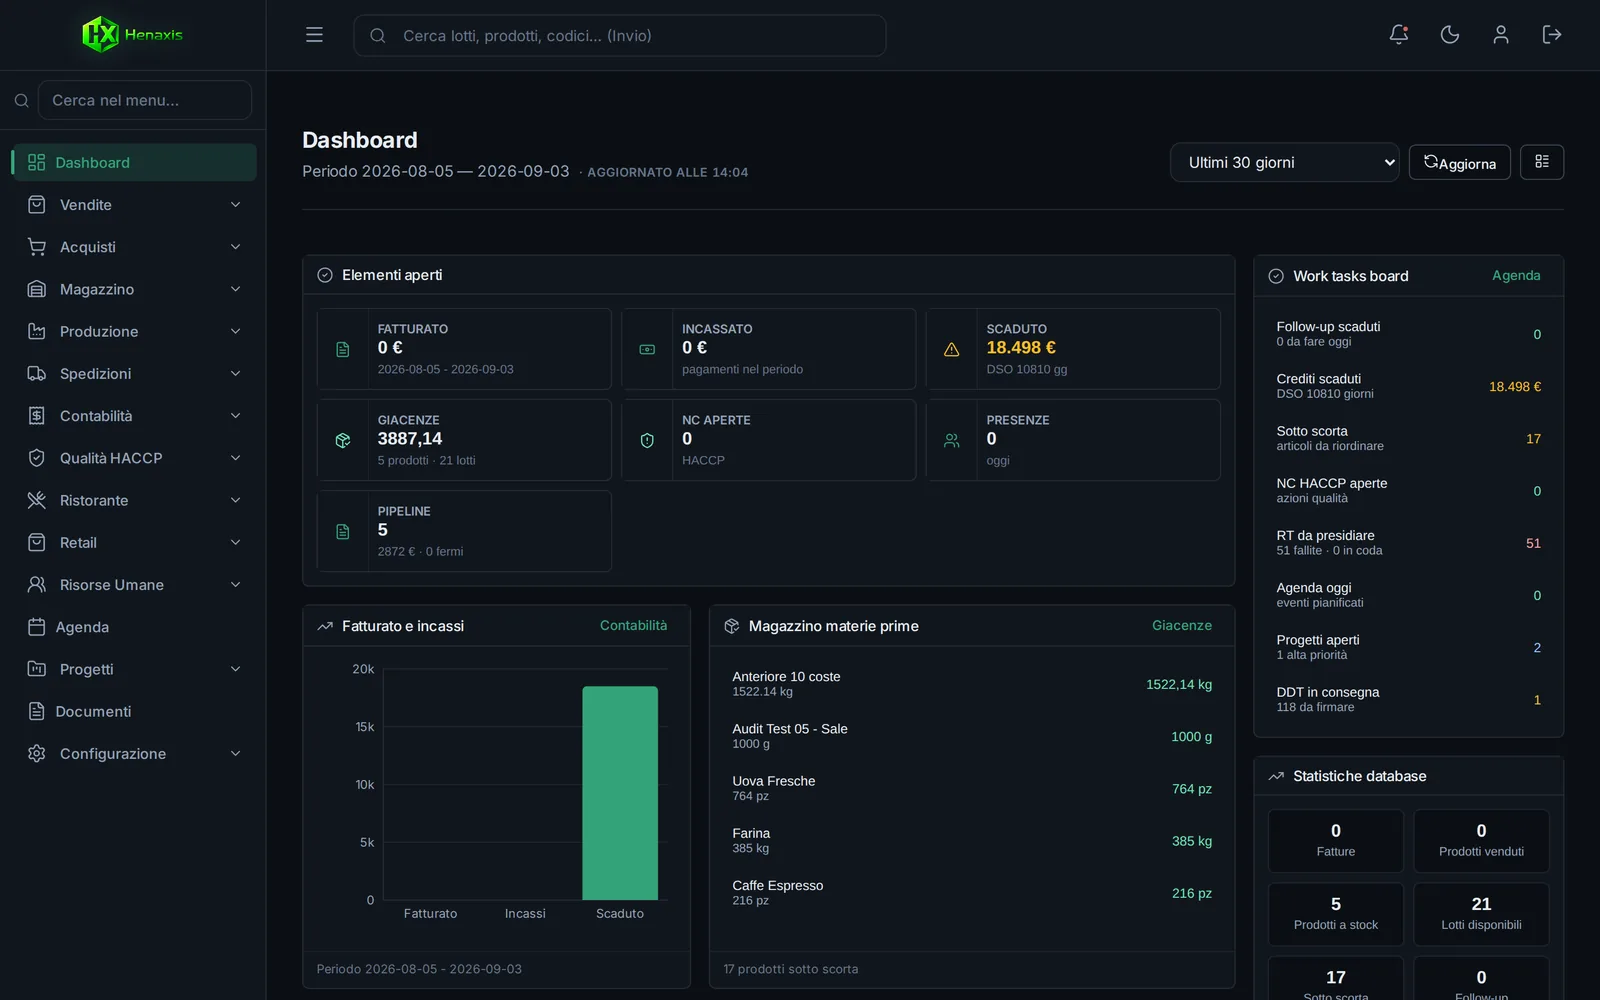Expand the Progetti menu chevron

tap(236, 669)
